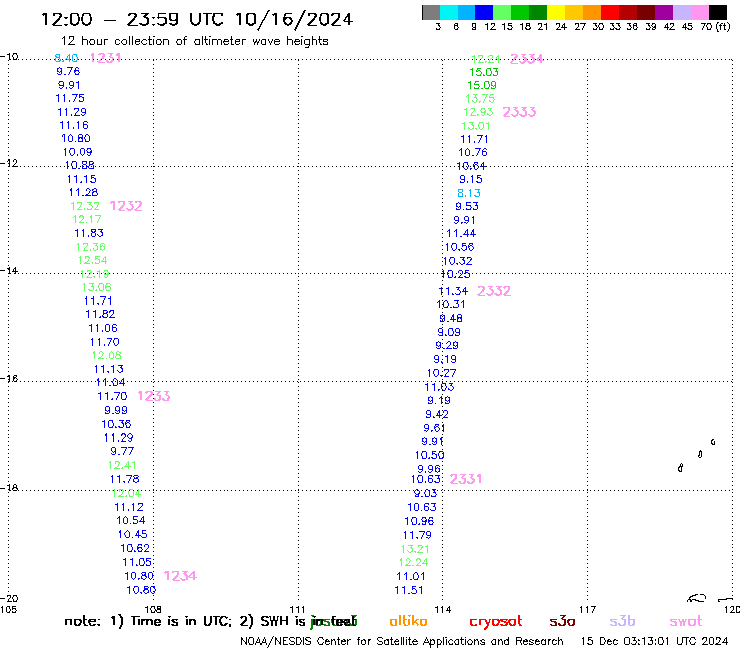The image size is (740, 650).
Task: Click the wave height value 12.54
Action: 92,260
